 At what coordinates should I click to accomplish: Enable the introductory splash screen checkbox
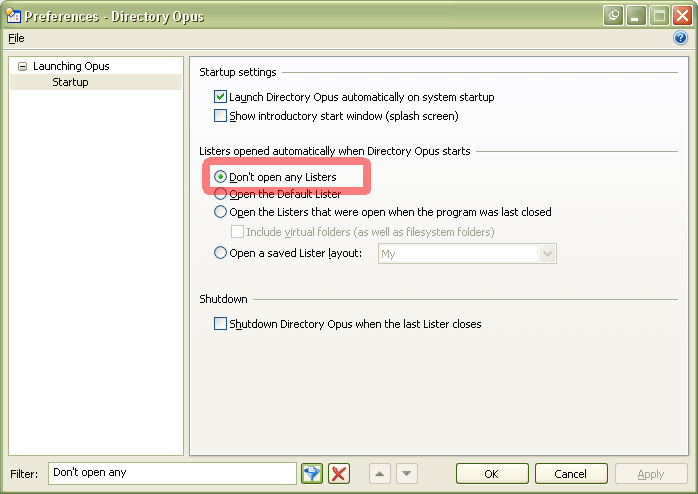click(x=221, y=116)
